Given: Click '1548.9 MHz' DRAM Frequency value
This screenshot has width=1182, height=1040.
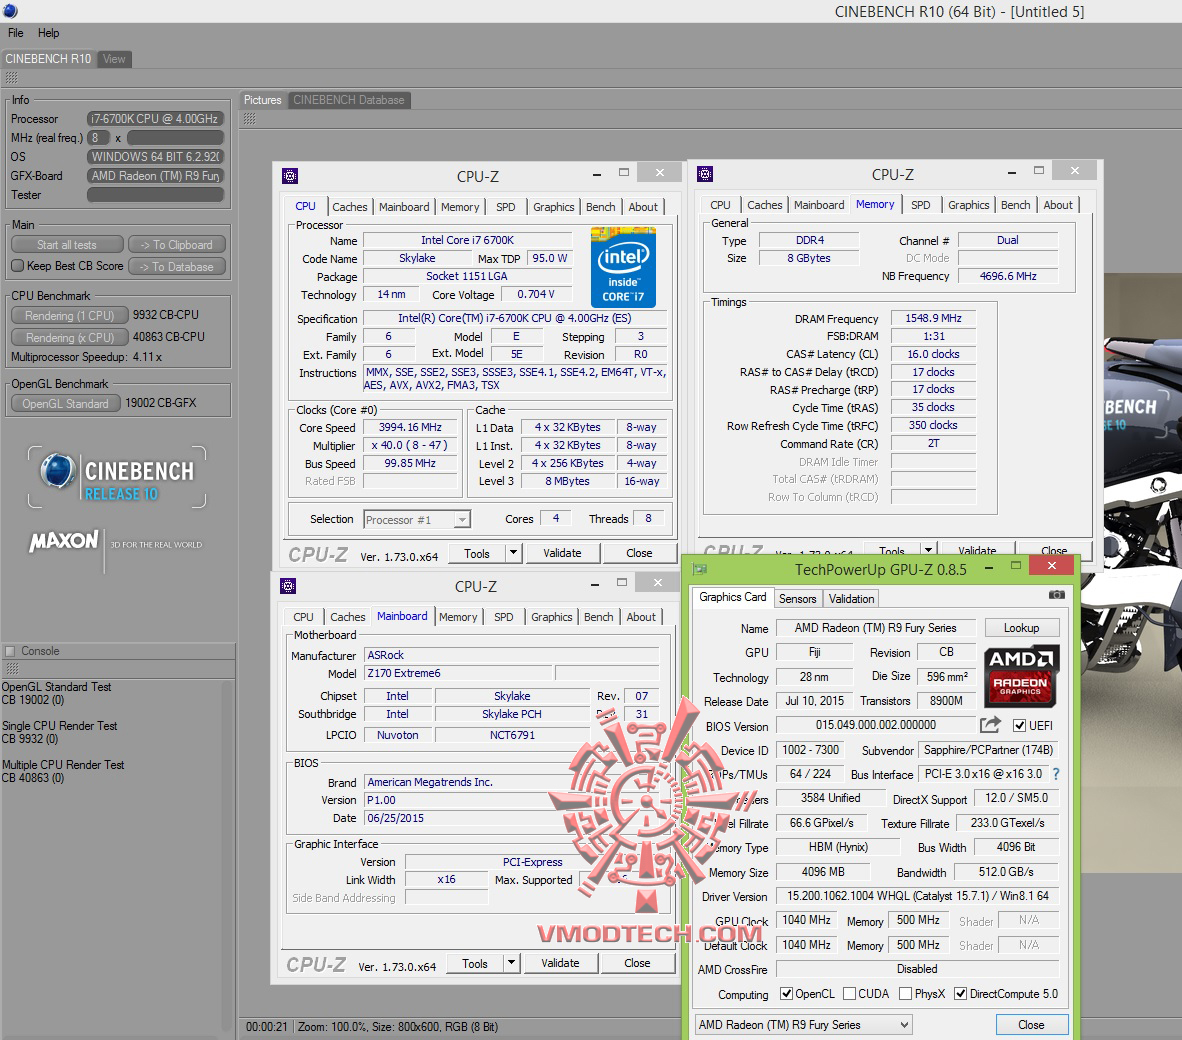Looking at the screenshot, I should coord(933,318).
